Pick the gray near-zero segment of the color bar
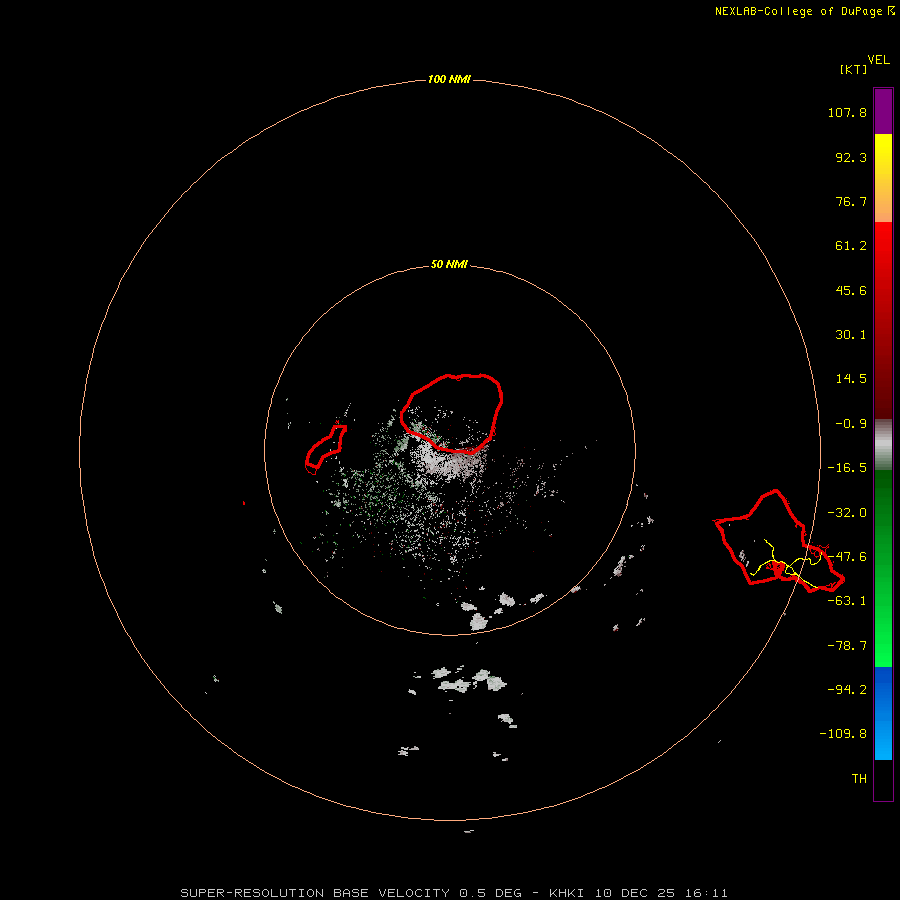This screenshot has height=900, width=900. click(883, 445)
